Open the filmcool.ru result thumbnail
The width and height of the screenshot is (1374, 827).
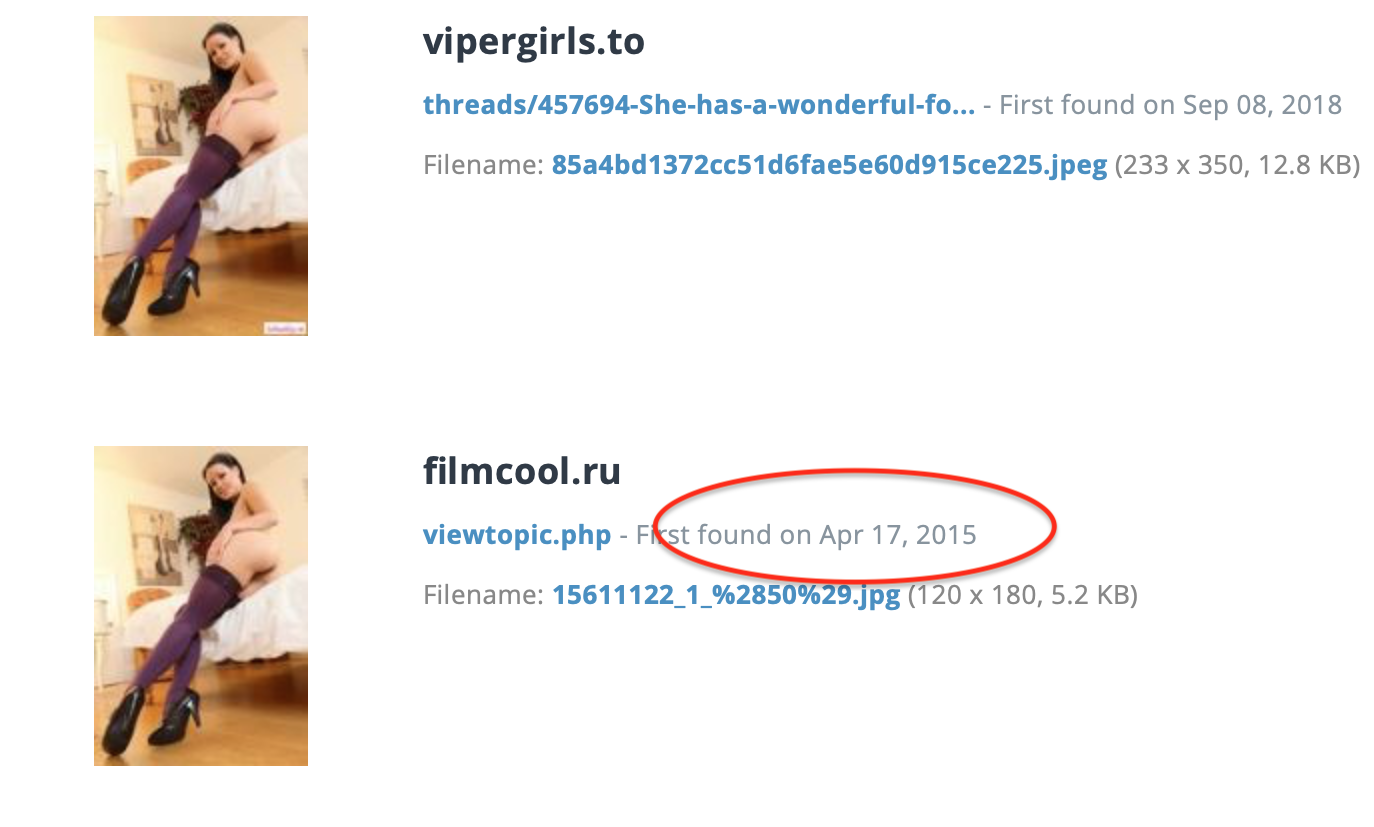(201, 606)
